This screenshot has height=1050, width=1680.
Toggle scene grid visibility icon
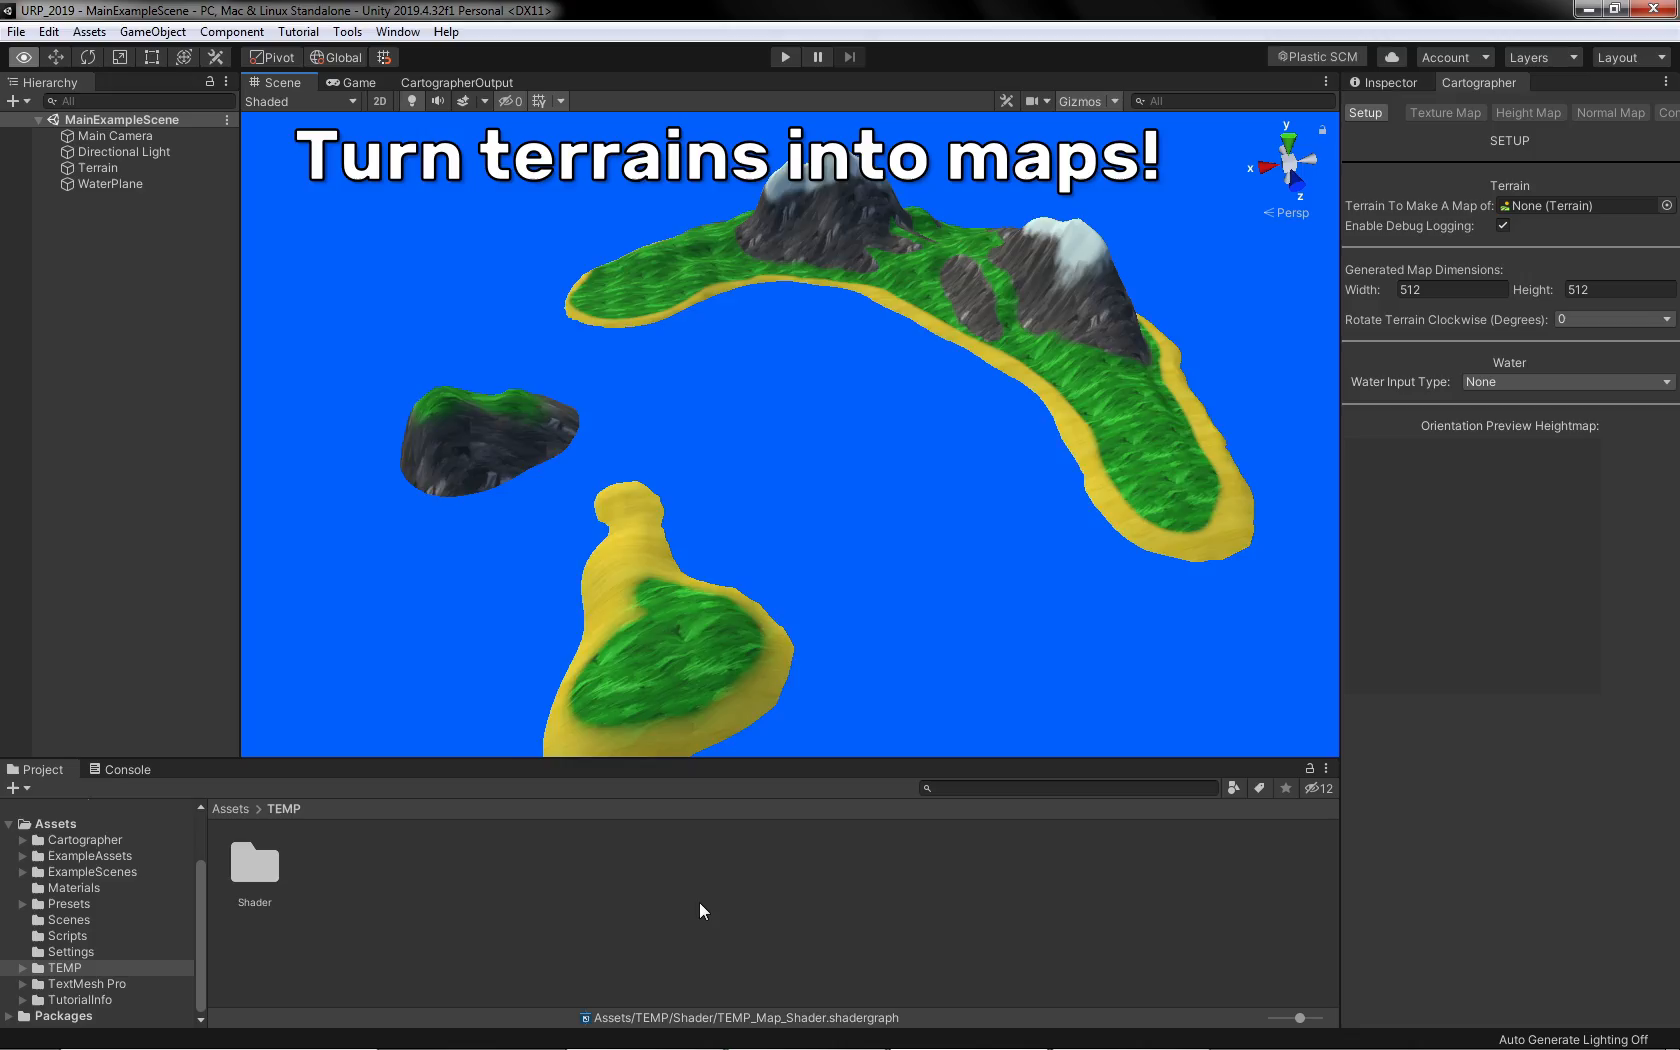tap(539, 101)
